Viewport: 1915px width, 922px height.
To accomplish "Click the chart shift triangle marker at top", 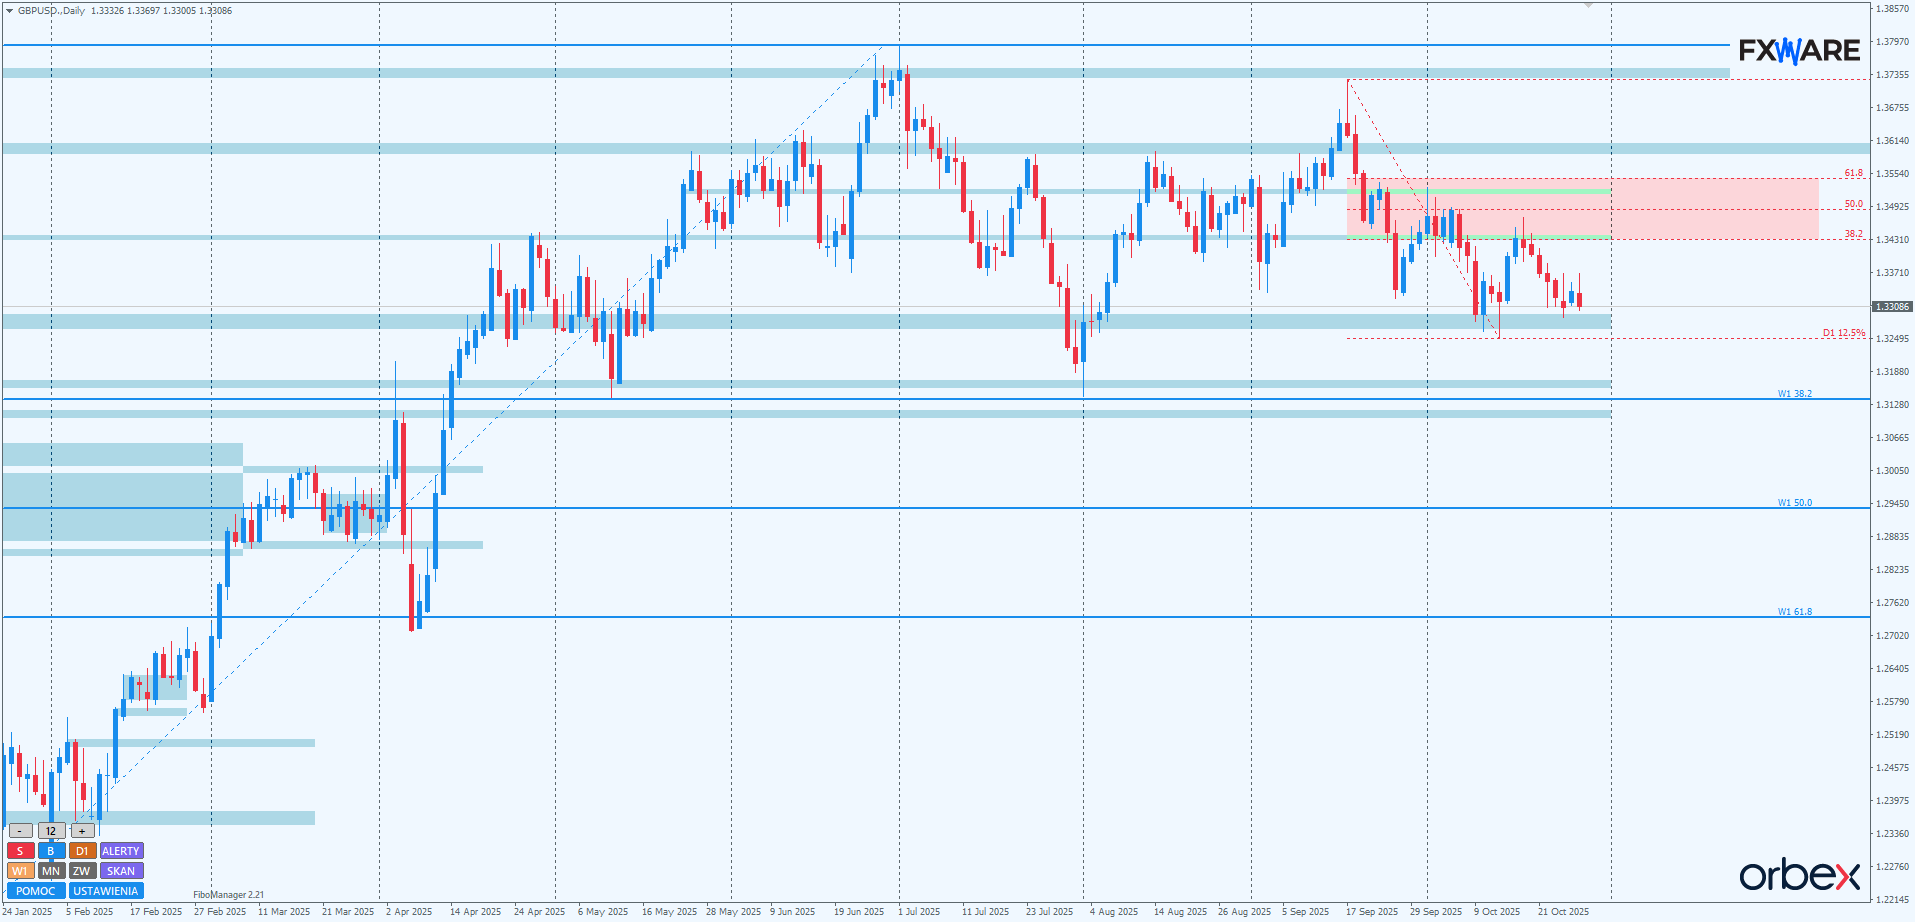I will [1588, 6].
